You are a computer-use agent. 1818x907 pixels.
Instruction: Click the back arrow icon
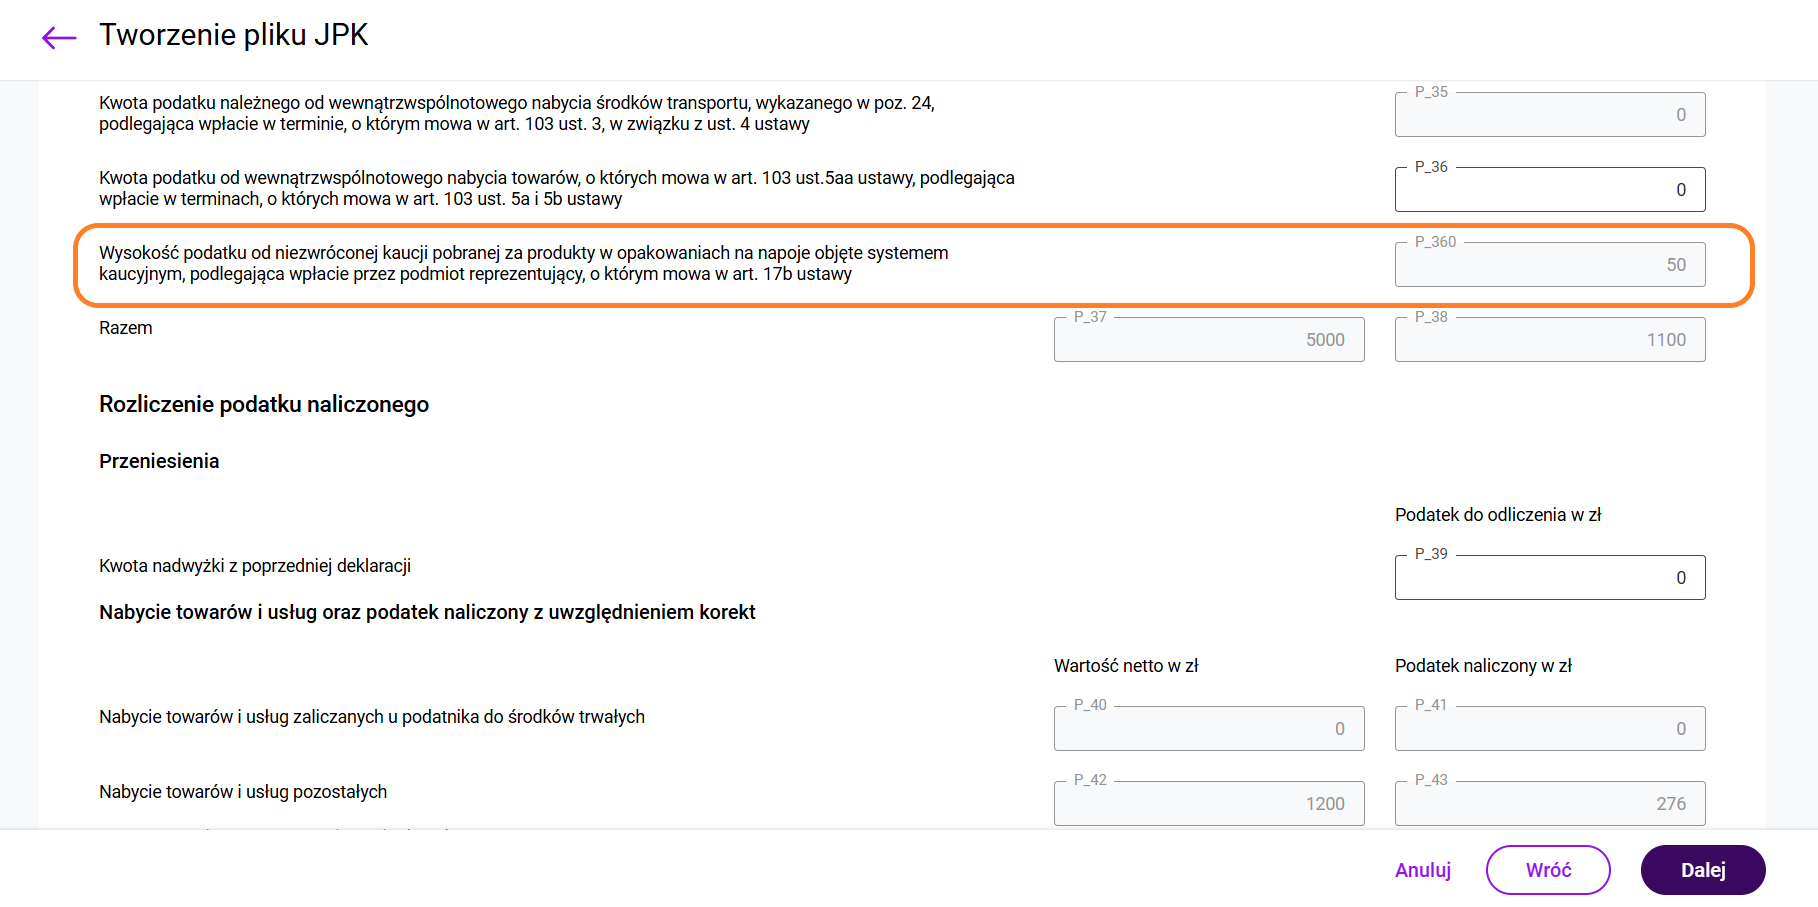click(59, 38)
